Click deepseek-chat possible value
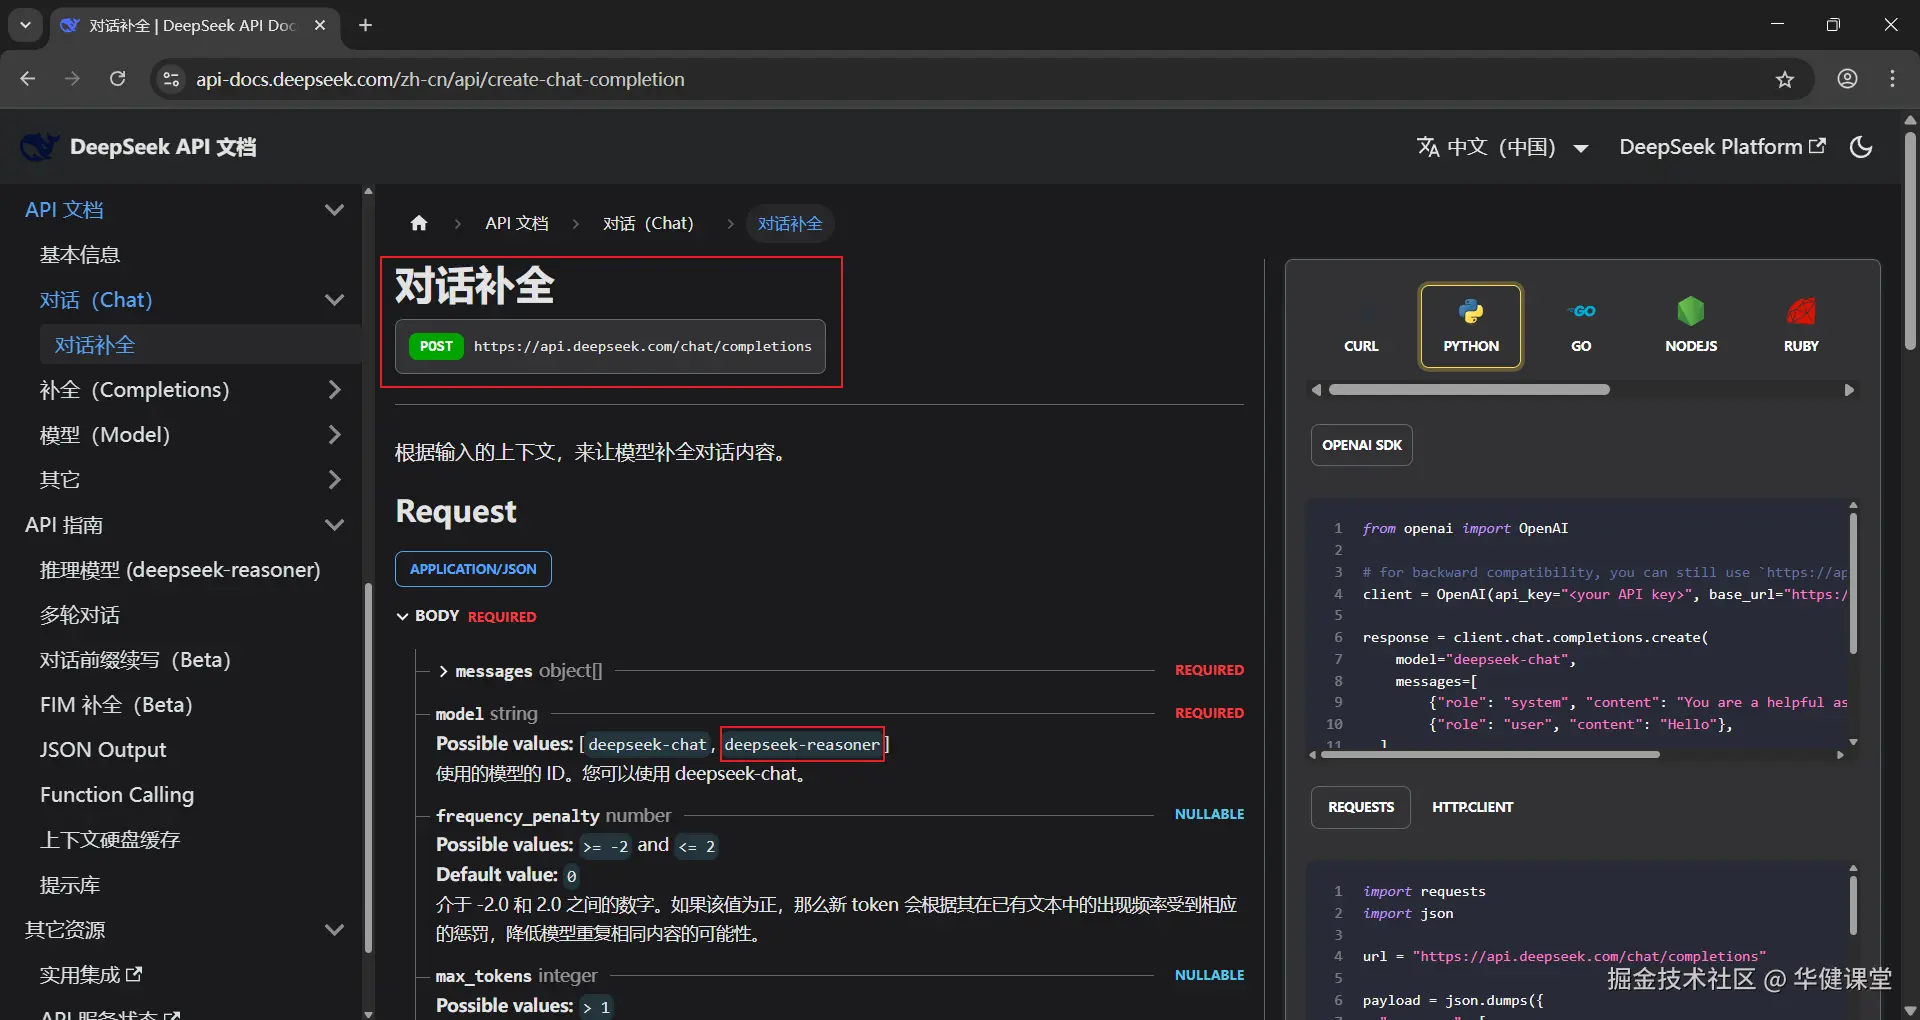 point(647,744)
